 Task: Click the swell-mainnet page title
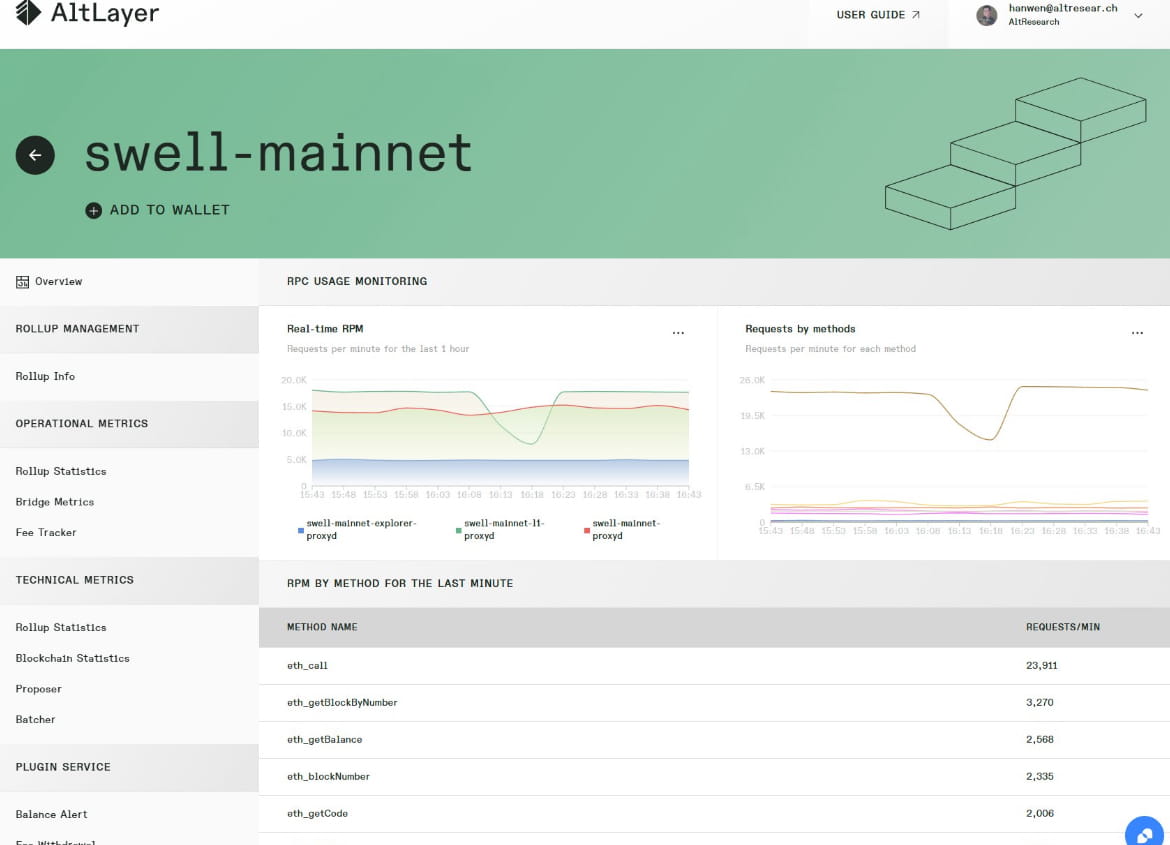coord(278,153)
